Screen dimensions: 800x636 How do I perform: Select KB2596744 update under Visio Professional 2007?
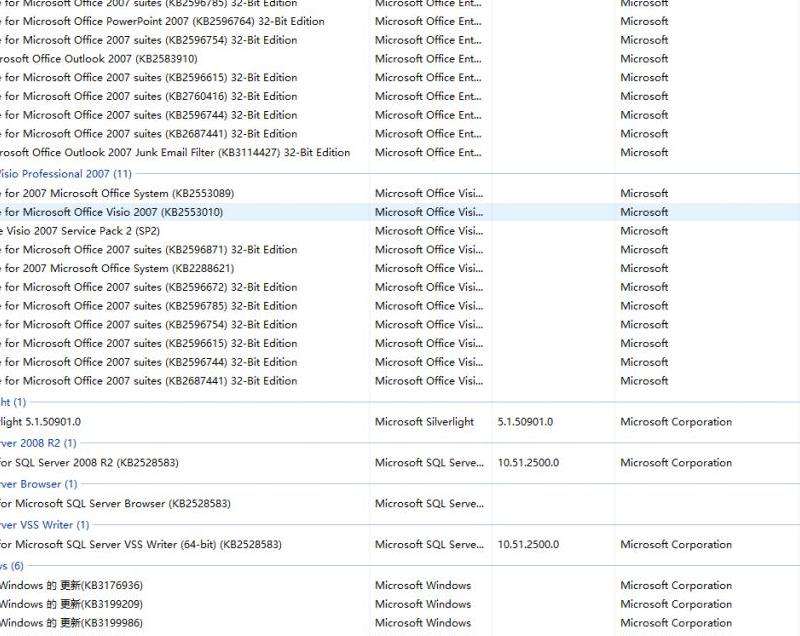[148, 362]
